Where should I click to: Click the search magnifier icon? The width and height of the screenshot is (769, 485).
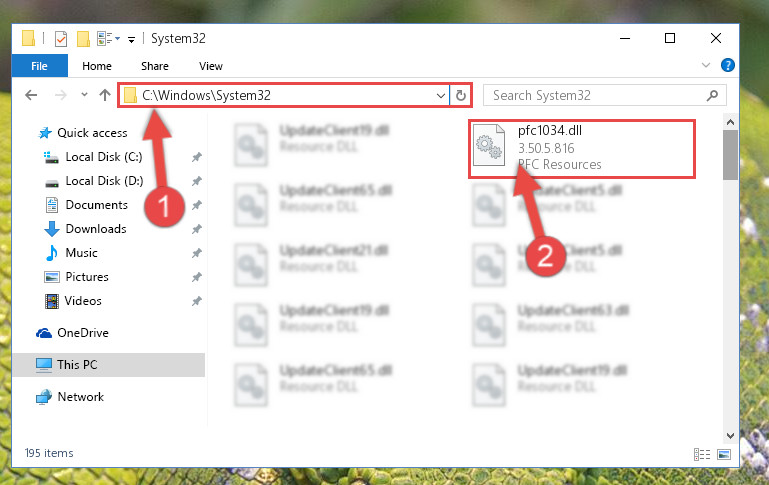[712, 95]
